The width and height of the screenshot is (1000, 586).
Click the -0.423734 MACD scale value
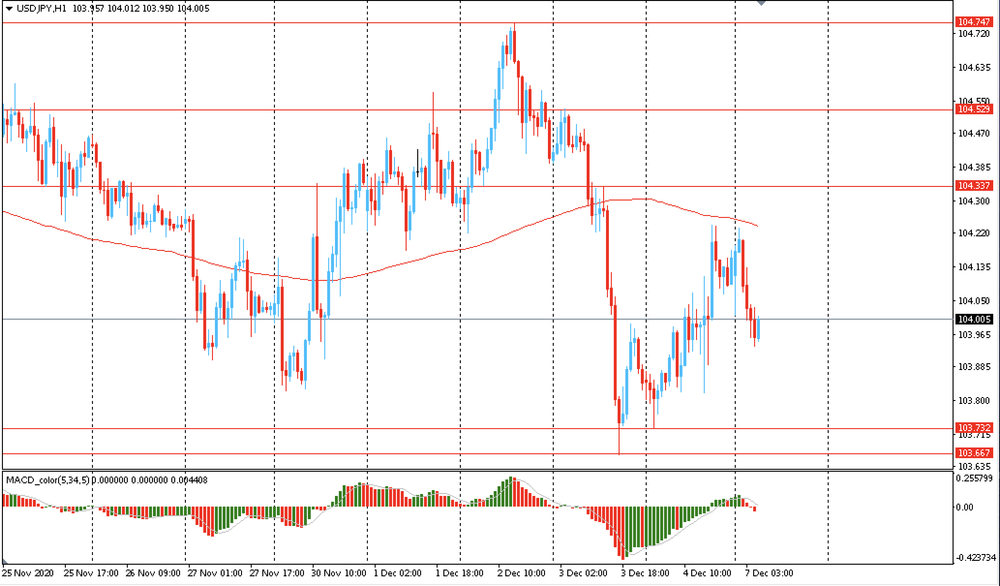click(x=974, y=558)
